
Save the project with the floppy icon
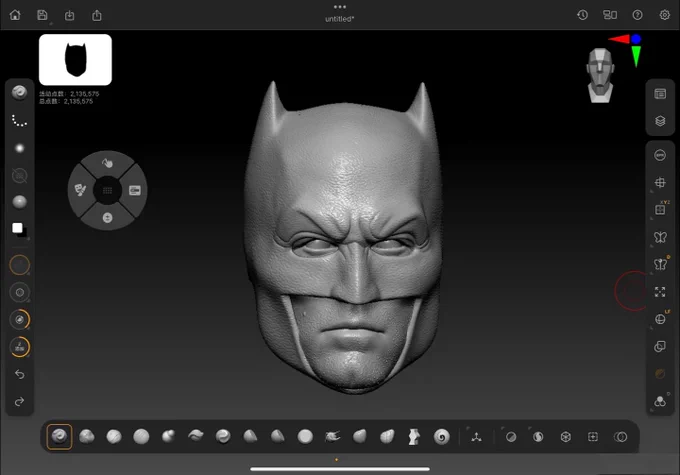tap(42, 15)
